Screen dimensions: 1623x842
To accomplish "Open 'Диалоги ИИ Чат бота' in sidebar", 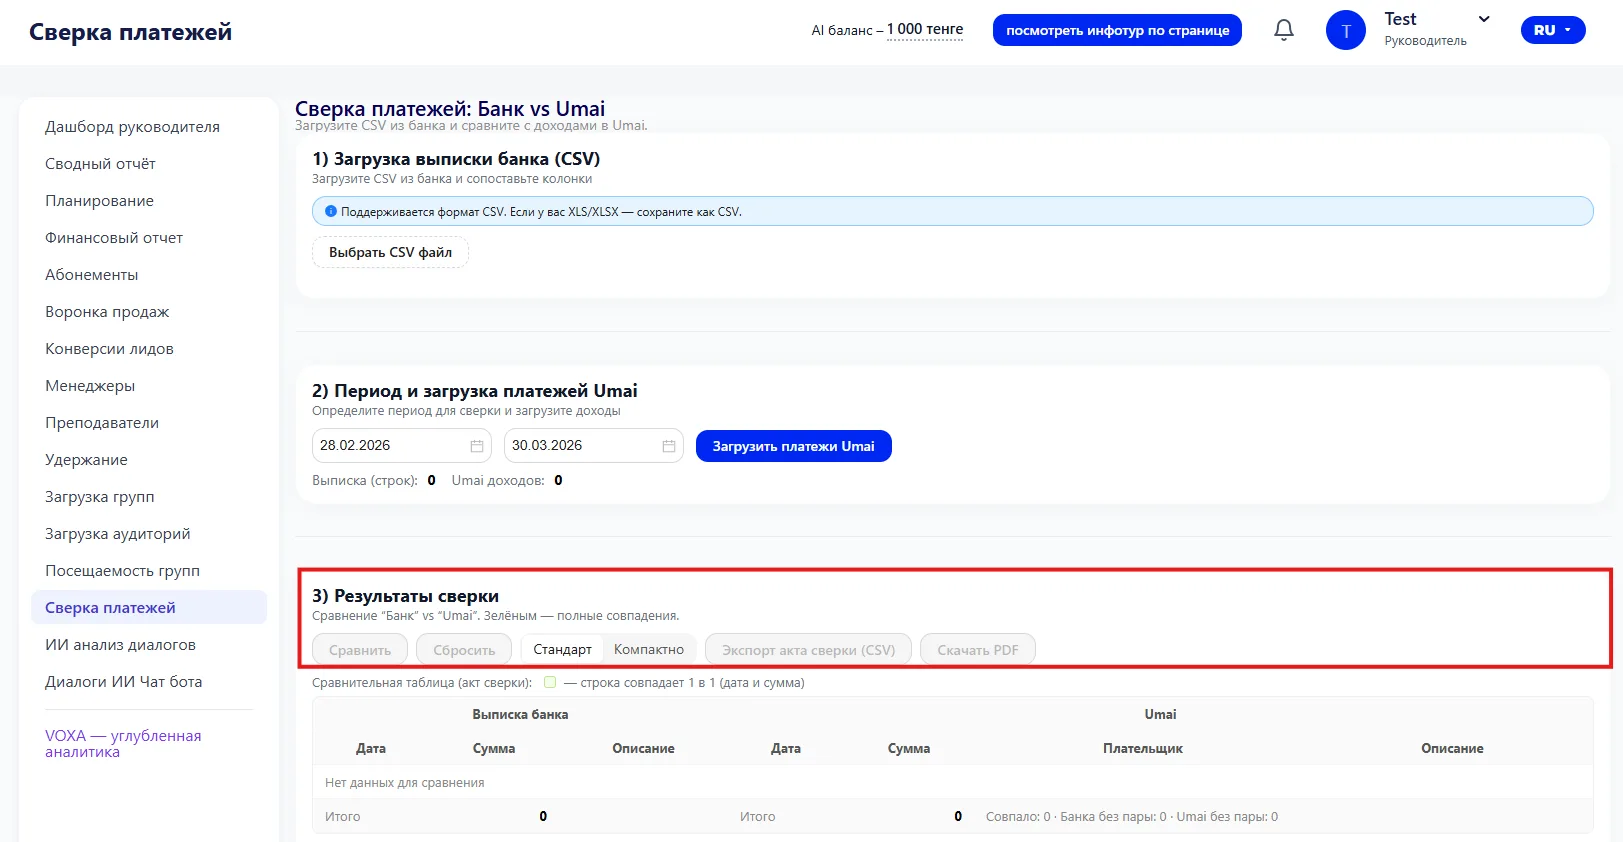I will [x=123, y=682].
